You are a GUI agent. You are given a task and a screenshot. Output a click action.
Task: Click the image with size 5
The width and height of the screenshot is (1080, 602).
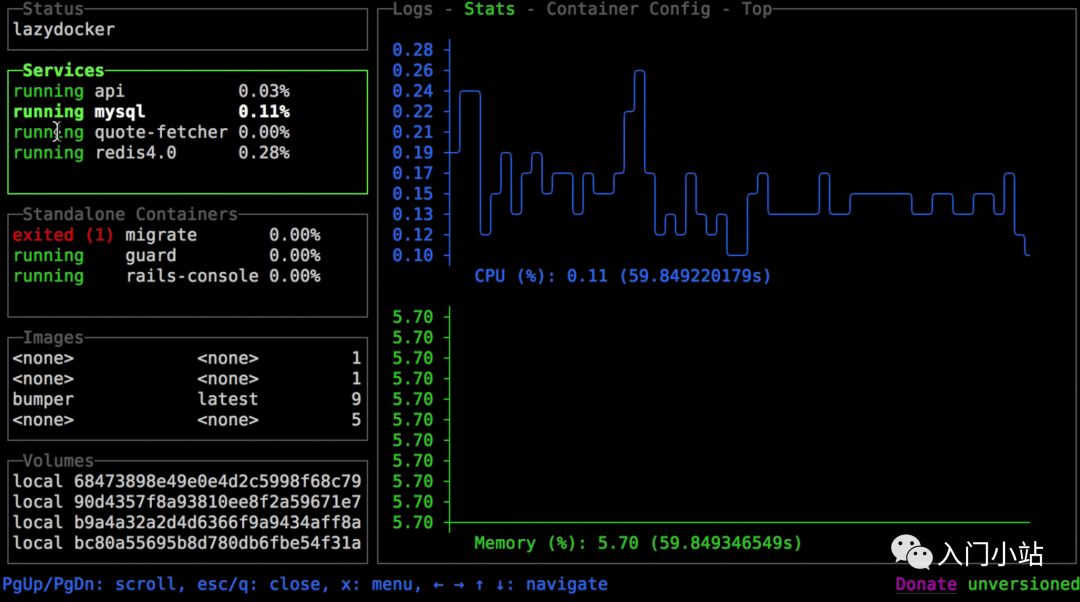[x=187, y=420]
